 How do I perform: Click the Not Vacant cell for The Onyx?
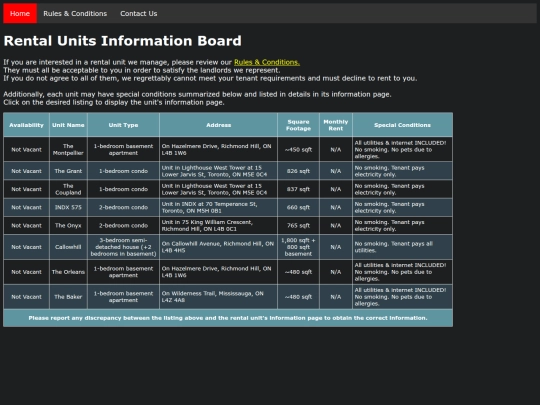[x=27, y=226]
